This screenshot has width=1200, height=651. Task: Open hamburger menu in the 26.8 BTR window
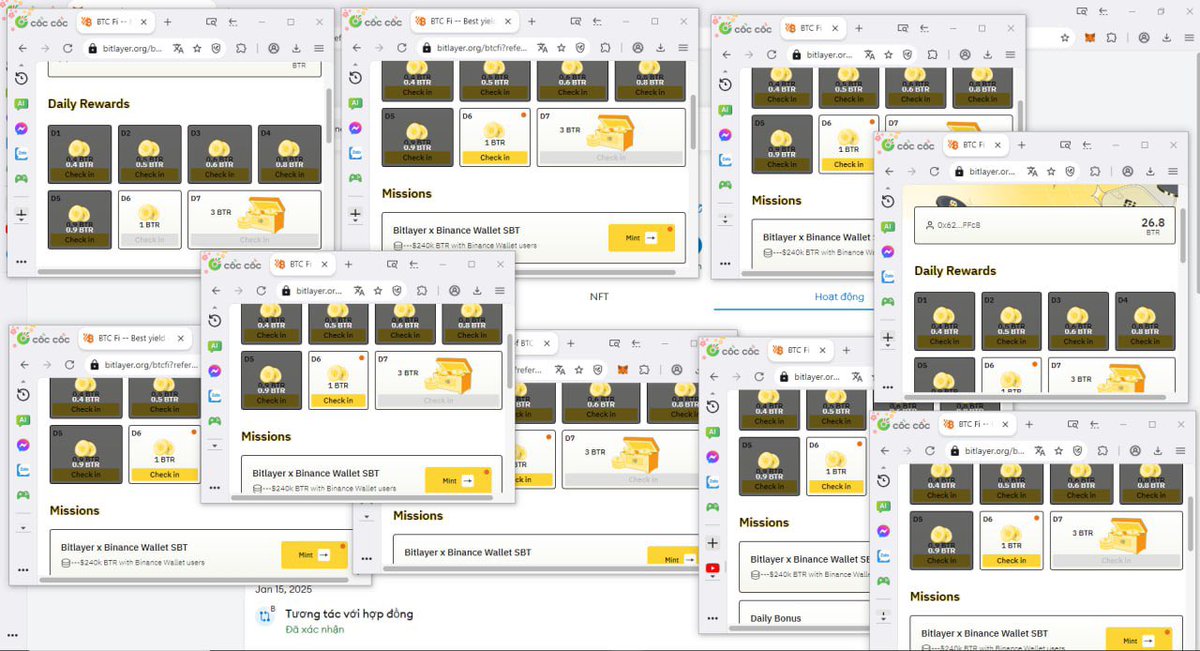click(1173, 171)
